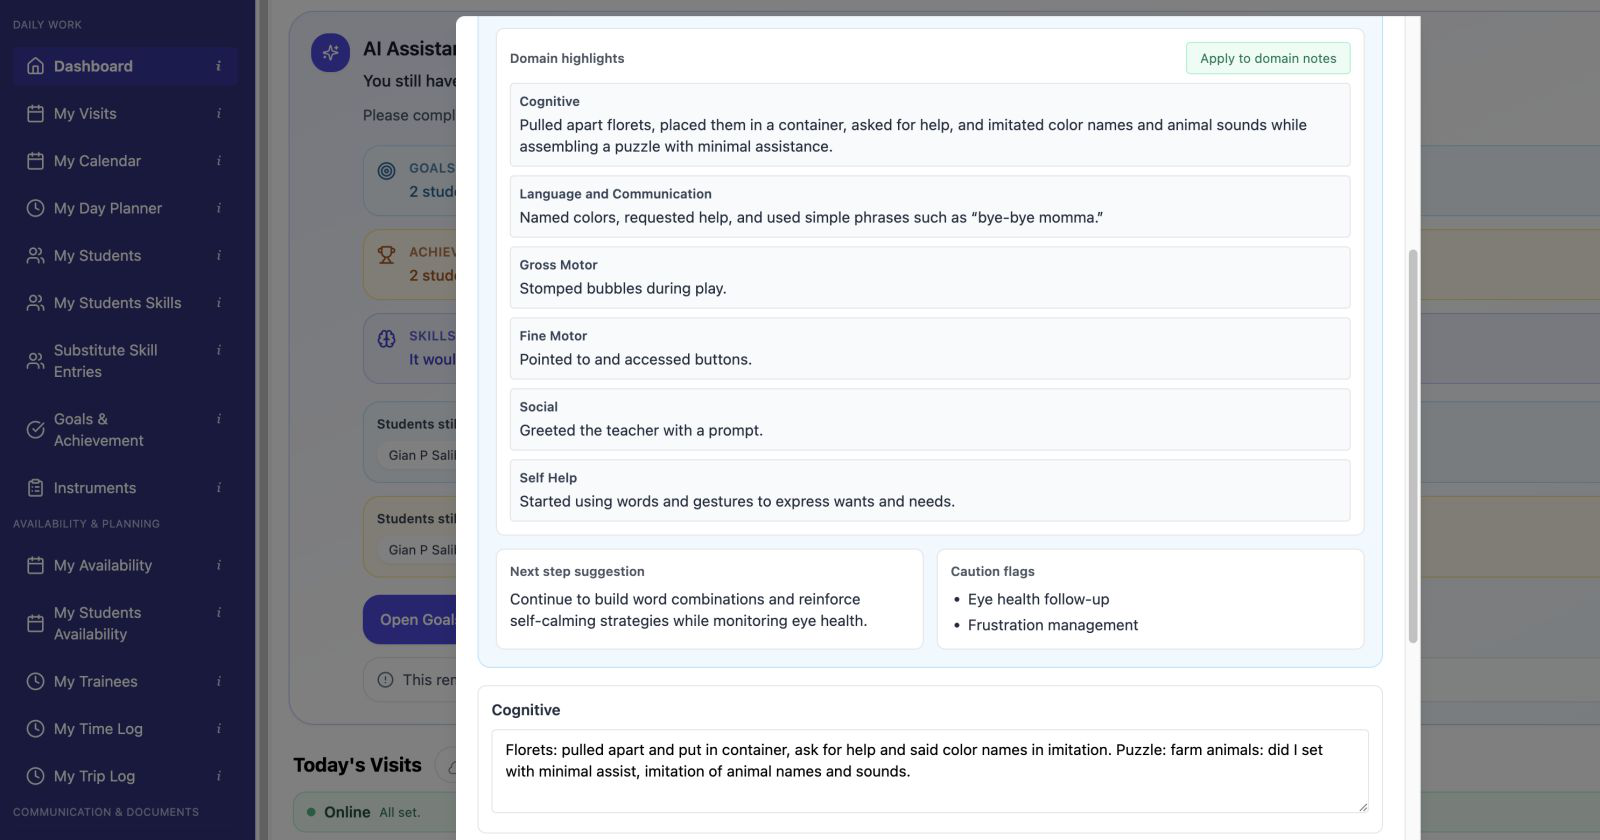Image resolution: width=1600 pixels, height=840 pixels.
Task: Open My Day Planner
Action: (x=107, y=208)
